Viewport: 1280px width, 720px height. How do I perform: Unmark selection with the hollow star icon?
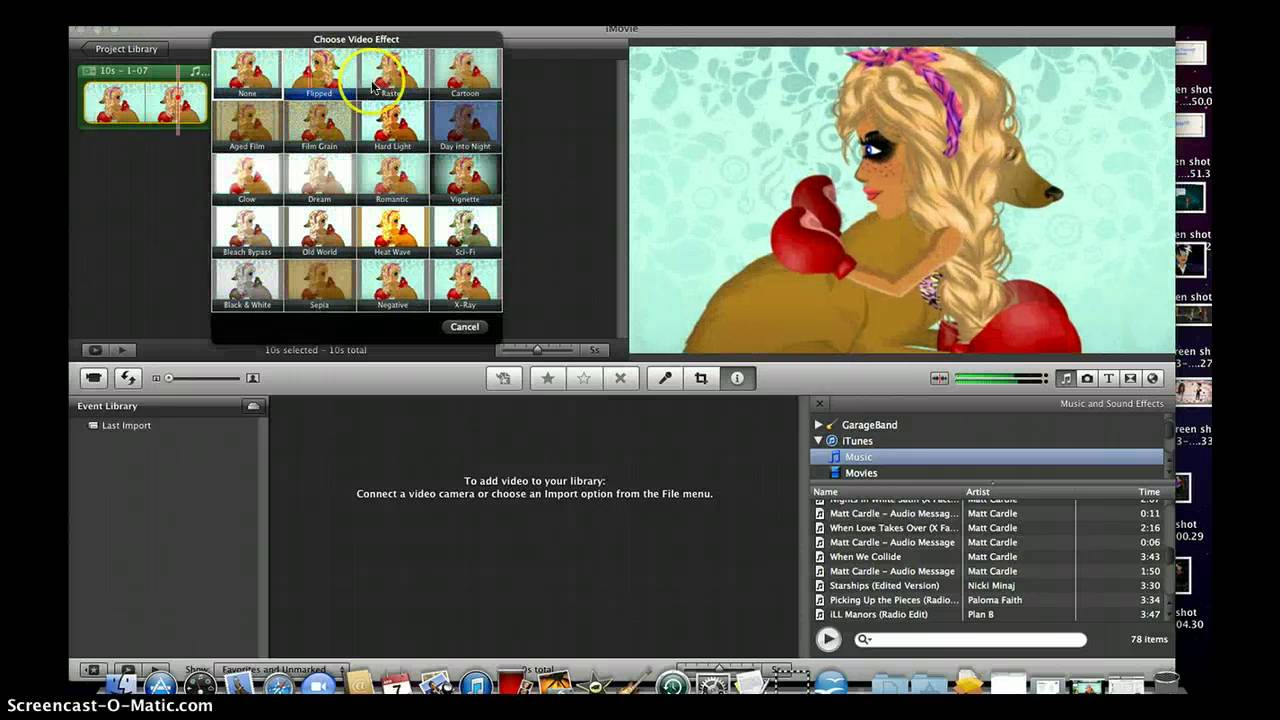point(584,378)
